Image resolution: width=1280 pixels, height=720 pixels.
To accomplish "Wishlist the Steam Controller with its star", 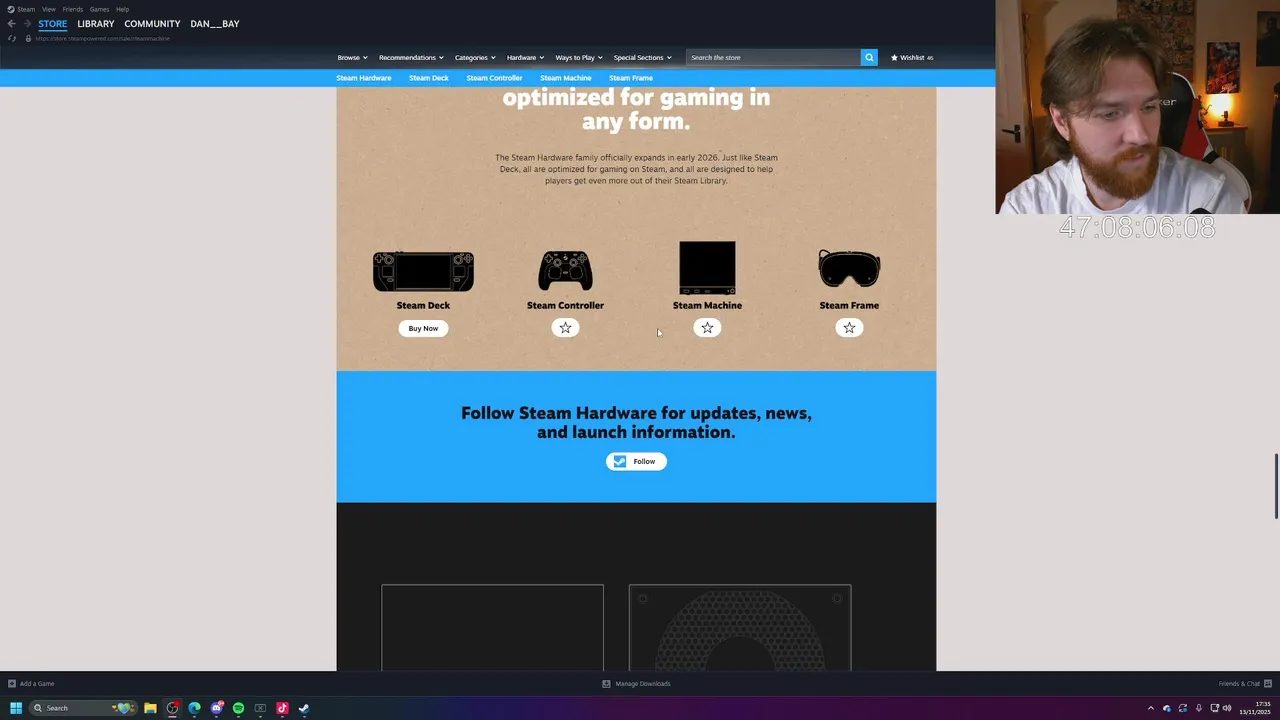I will tap(565, 328).
